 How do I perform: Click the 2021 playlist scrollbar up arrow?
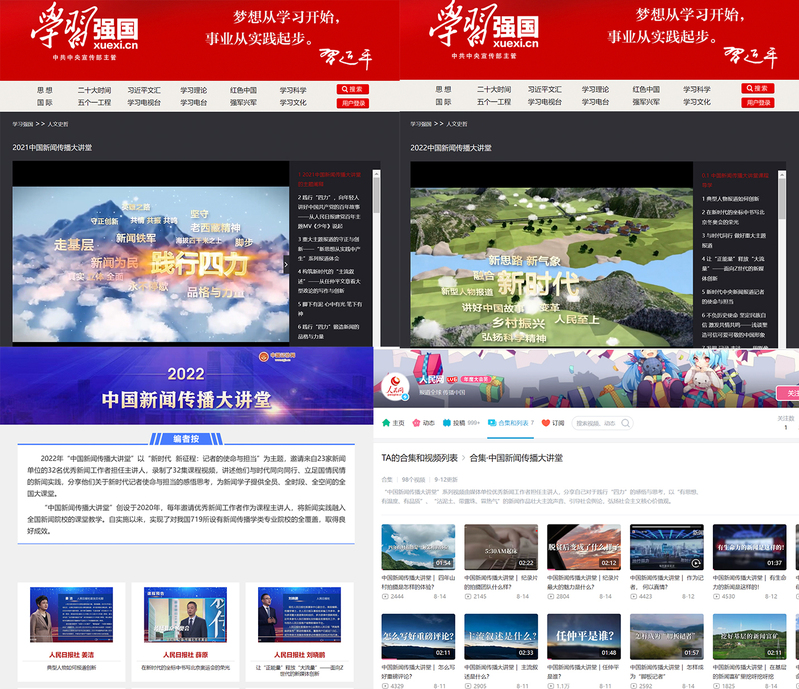click(377, 174)
